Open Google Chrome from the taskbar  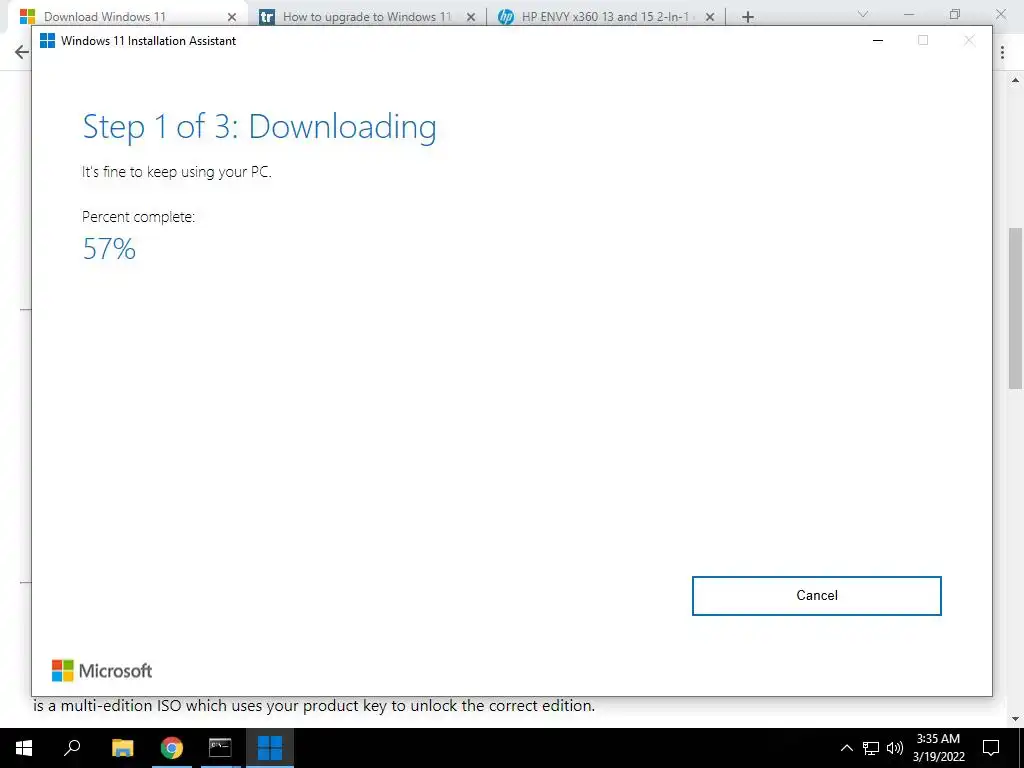[172, 748]
